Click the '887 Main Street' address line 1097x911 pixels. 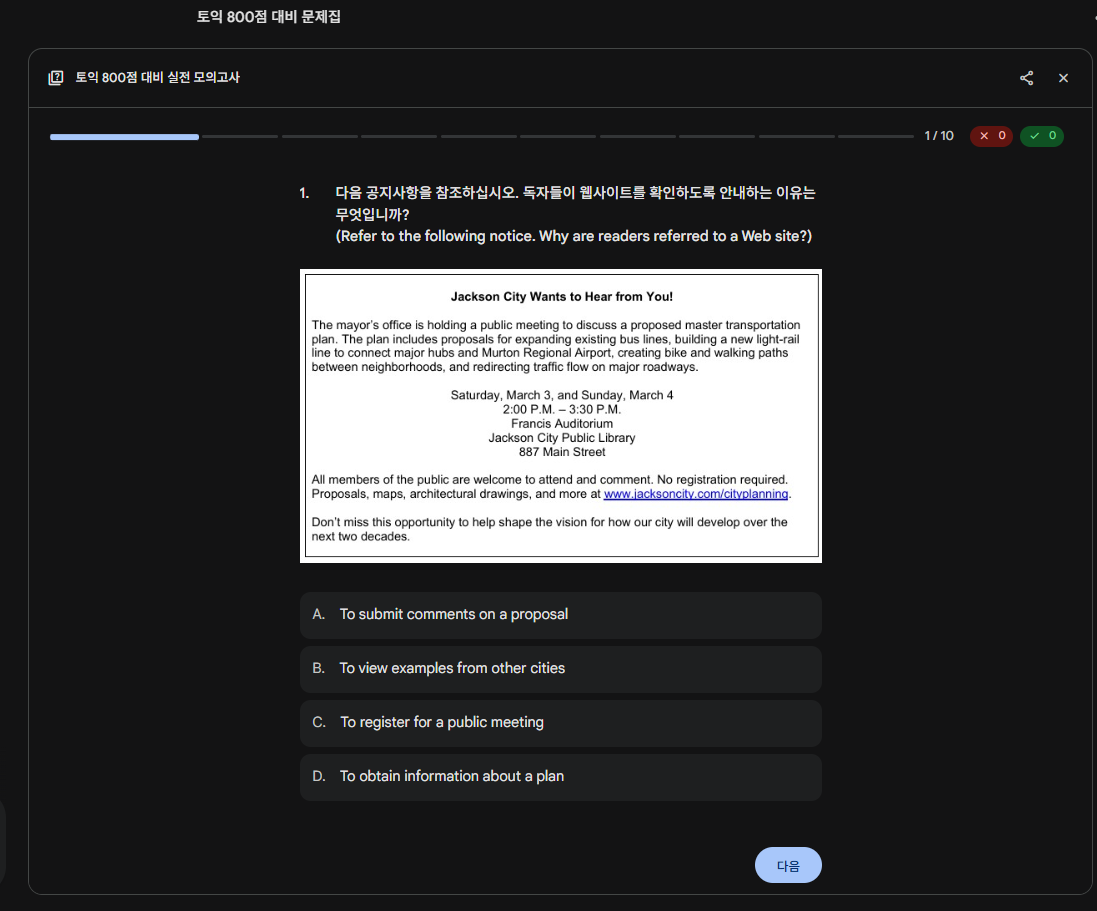(x=562, y=452)
